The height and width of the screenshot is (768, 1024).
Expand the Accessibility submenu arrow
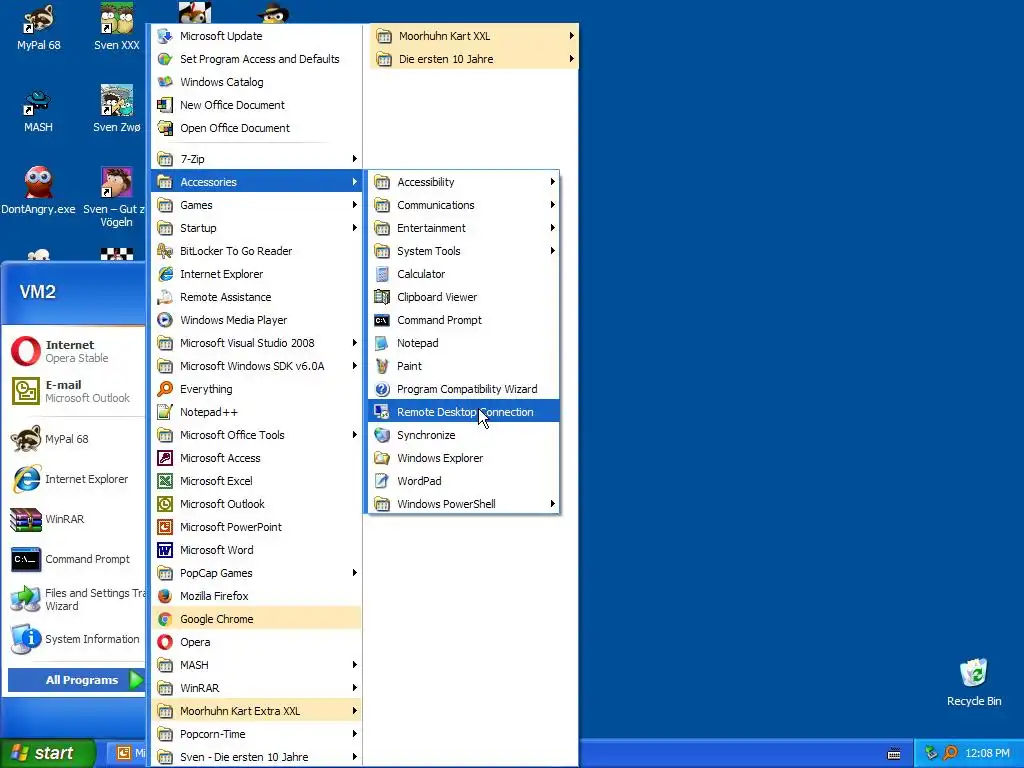point(552,182)
